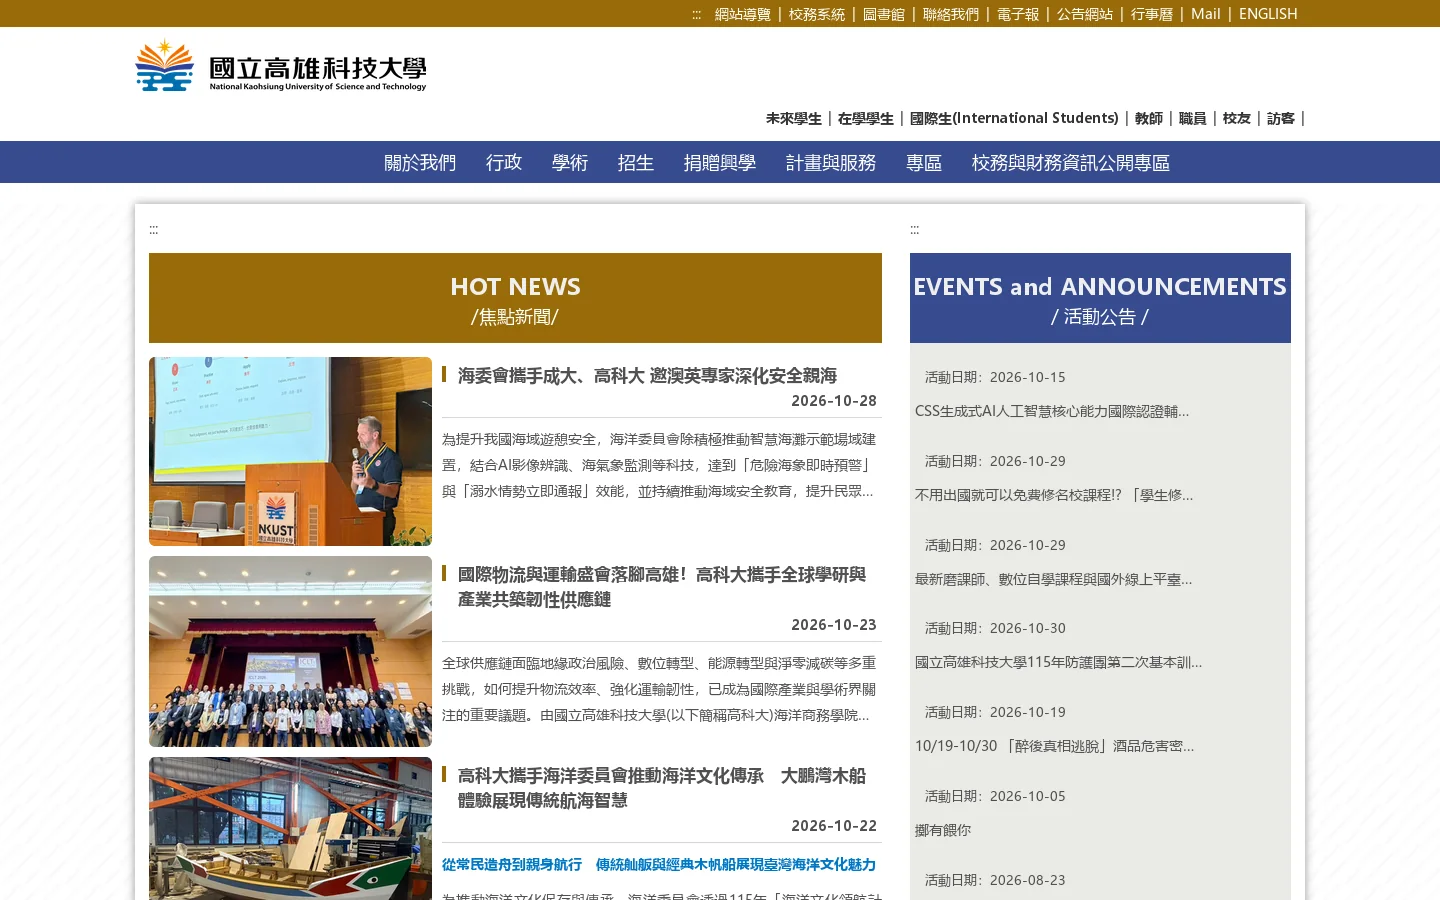Select 未來學生 audience link
Screen dimensions: 1440x900
[x=794, y=118]
